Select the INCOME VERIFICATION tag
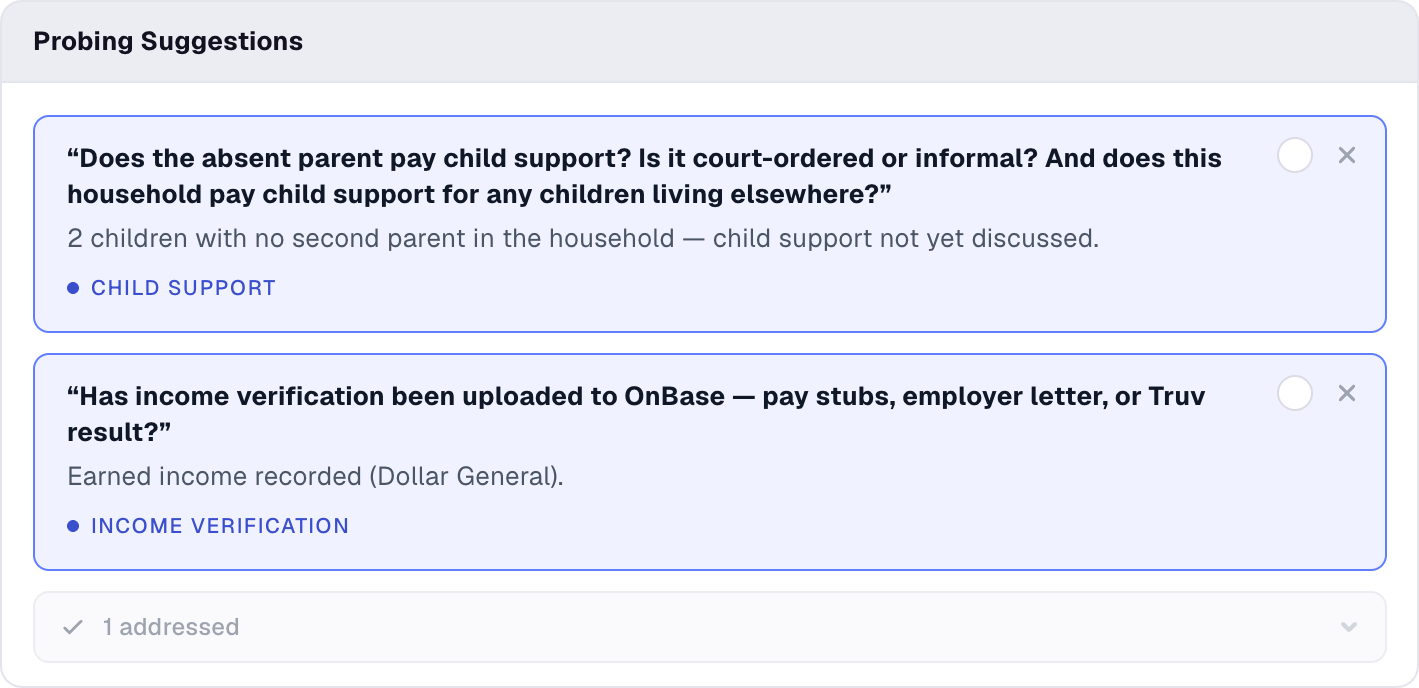This screenshot has width=1419, height=688. point(220,526)
